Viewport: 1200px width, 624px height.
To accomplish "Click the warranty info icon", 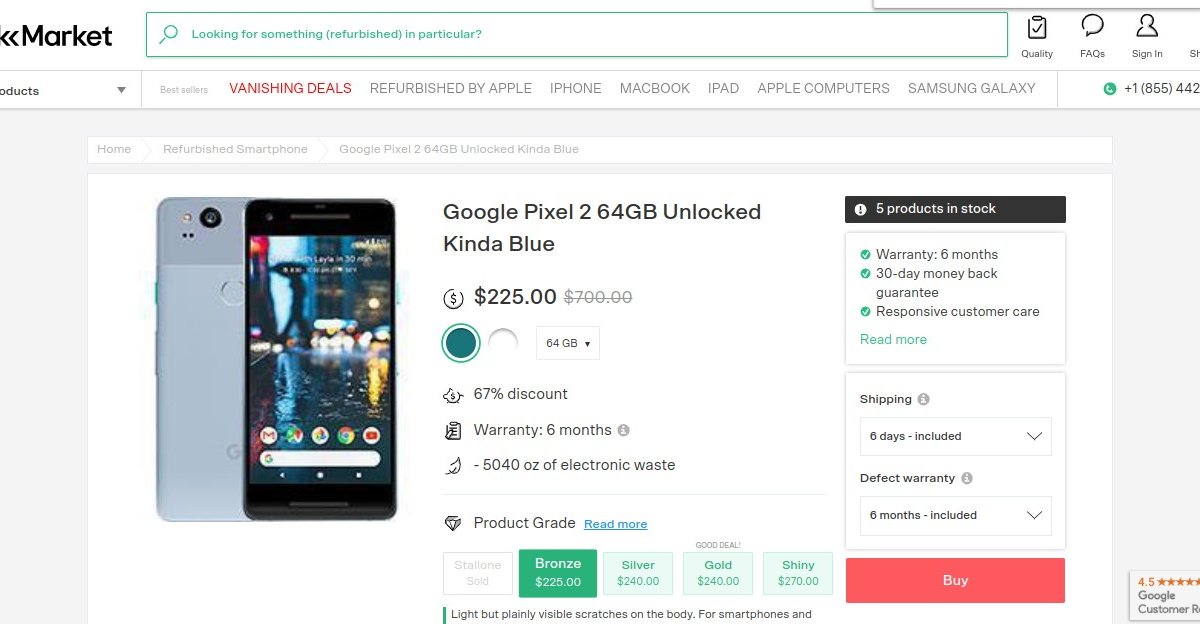I will tap(624, 430).
